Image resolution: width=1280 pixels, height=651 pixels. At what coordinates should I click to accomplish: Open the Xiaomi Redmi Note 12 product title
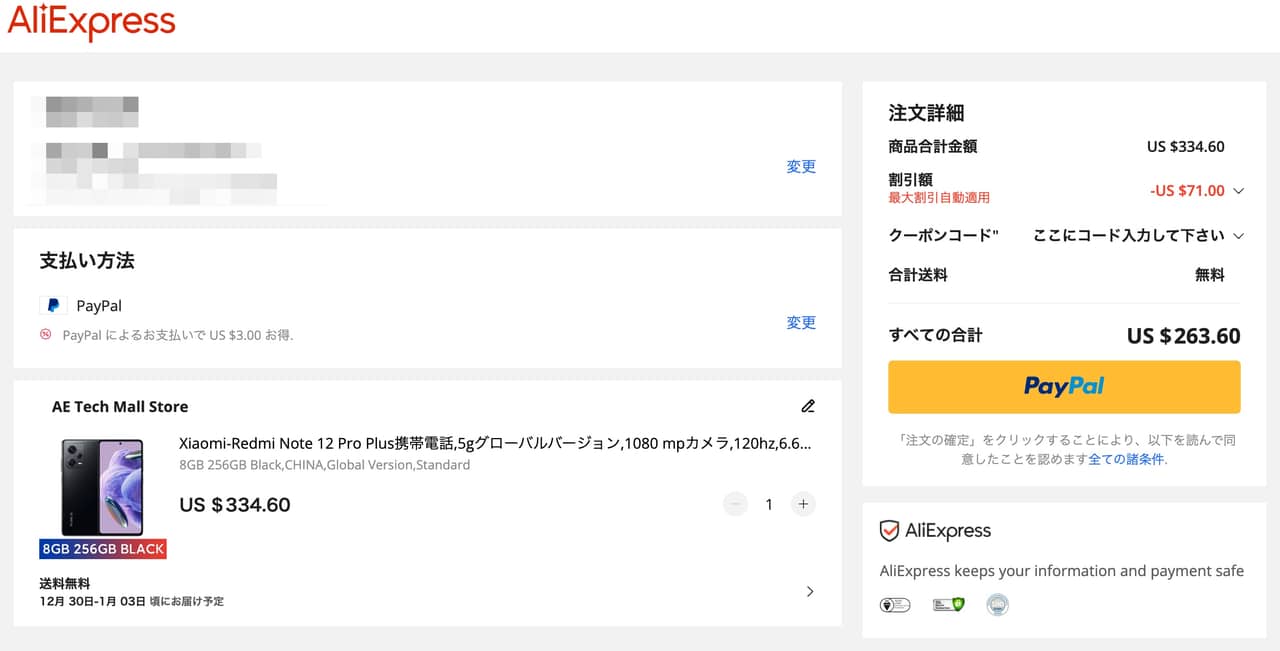(494, 443)
